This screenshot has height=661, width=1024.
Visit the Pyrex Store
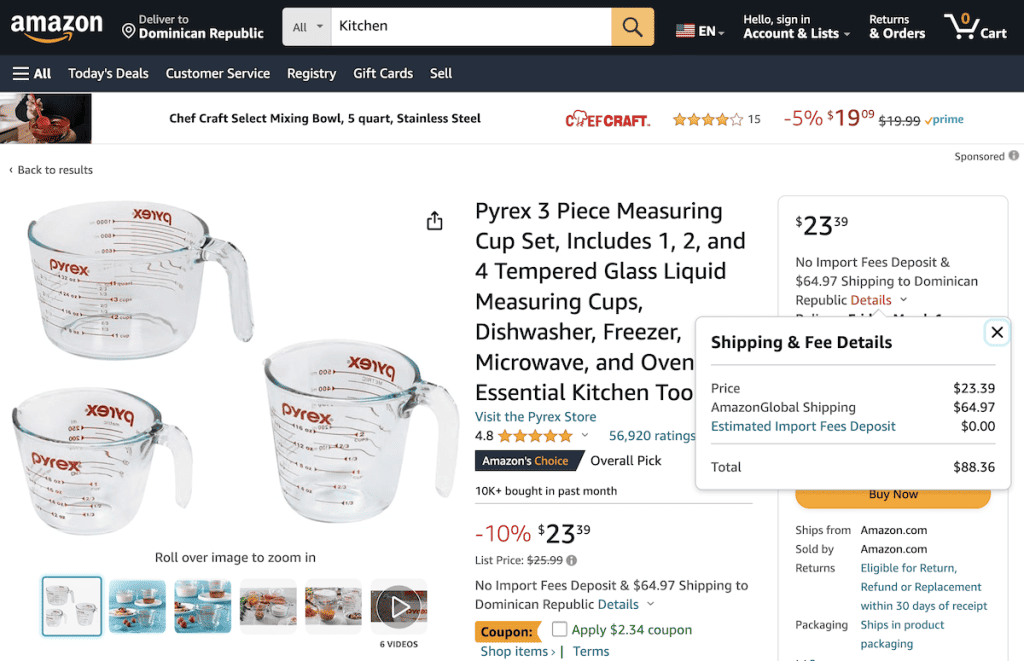[x=534, y=417]
